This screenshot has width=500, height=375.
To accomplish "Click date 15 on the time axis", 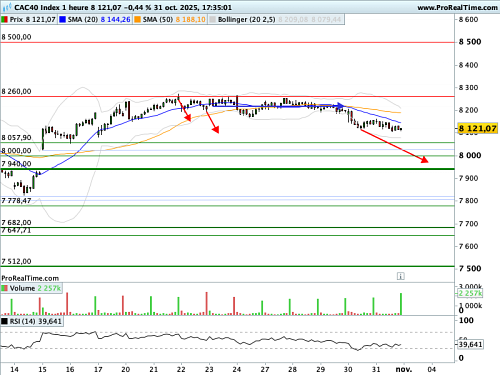I will pos(42,369).
